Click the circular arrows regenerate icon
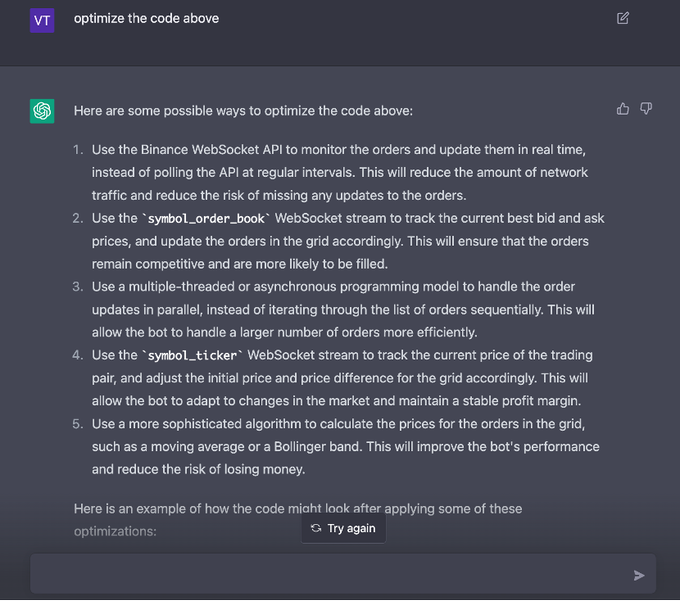 [x=316, y=528]
